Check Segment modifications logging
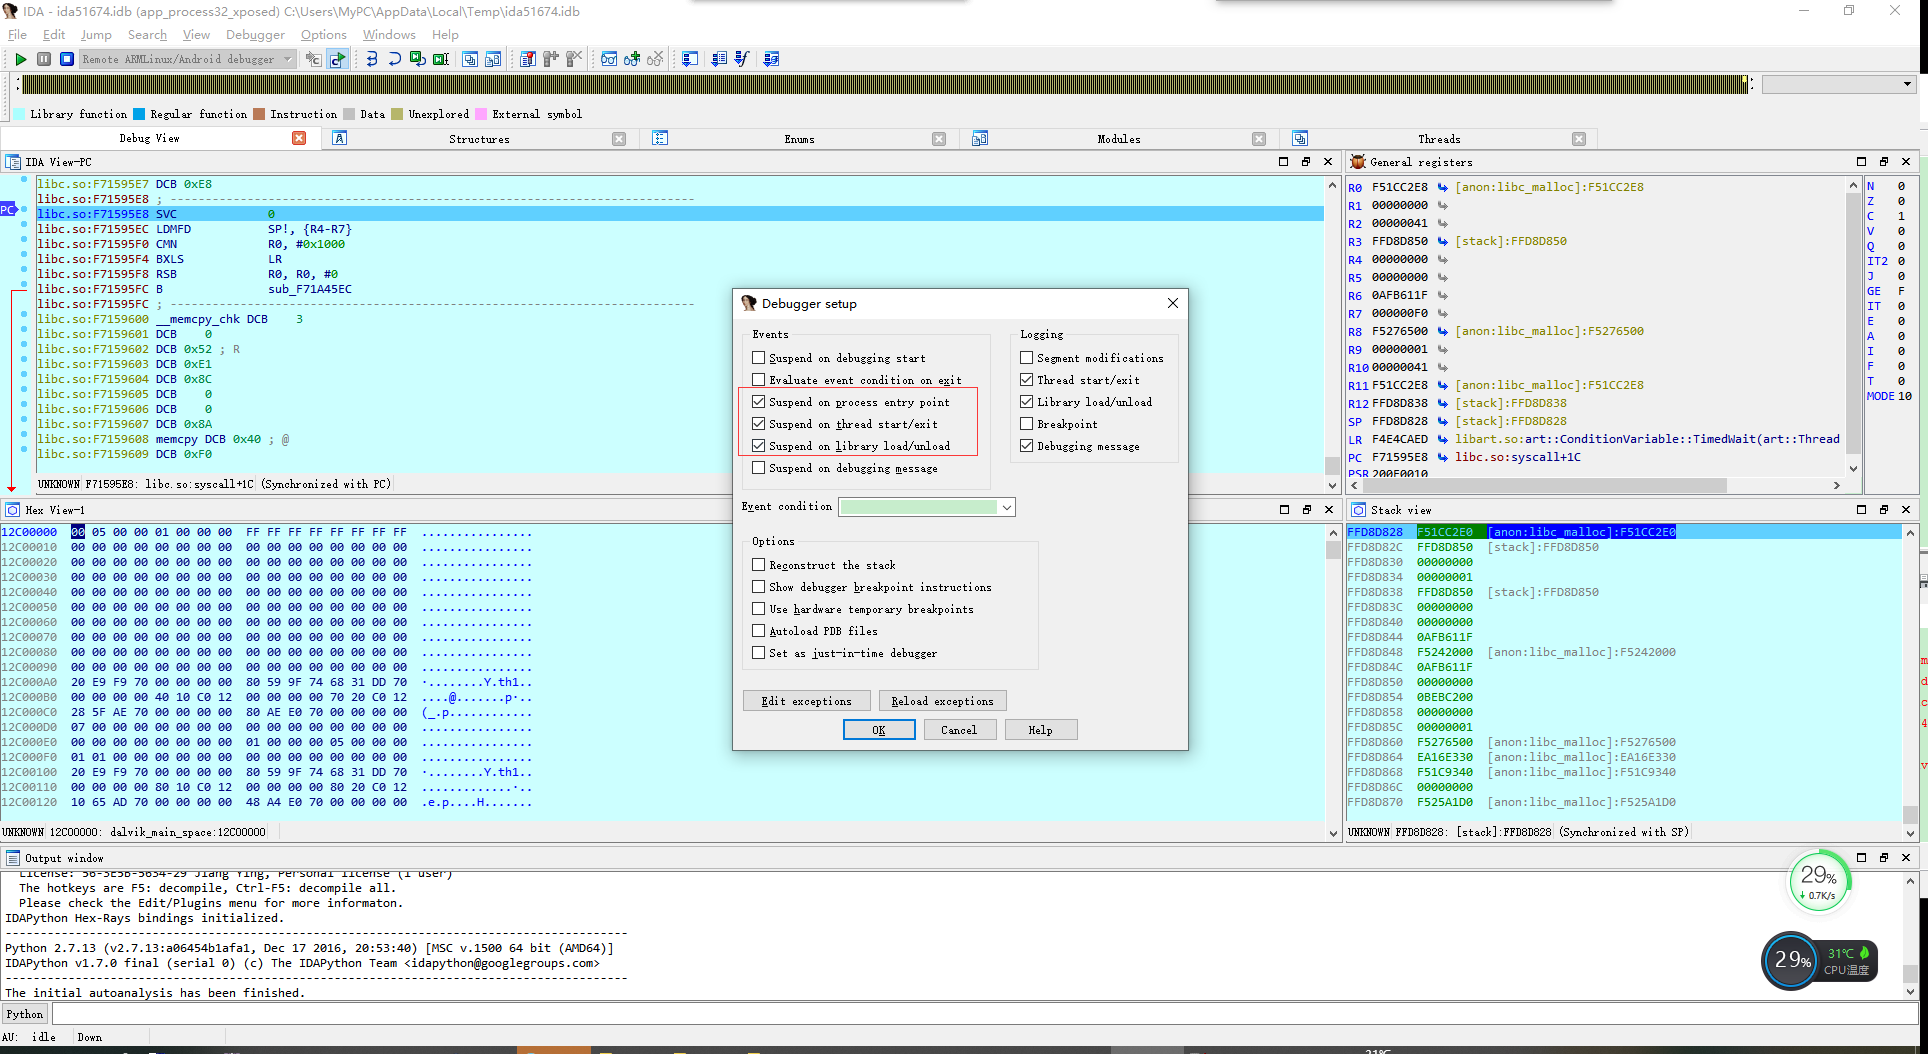This screenshot has height=1054, width=1928. pos(1026,358)
